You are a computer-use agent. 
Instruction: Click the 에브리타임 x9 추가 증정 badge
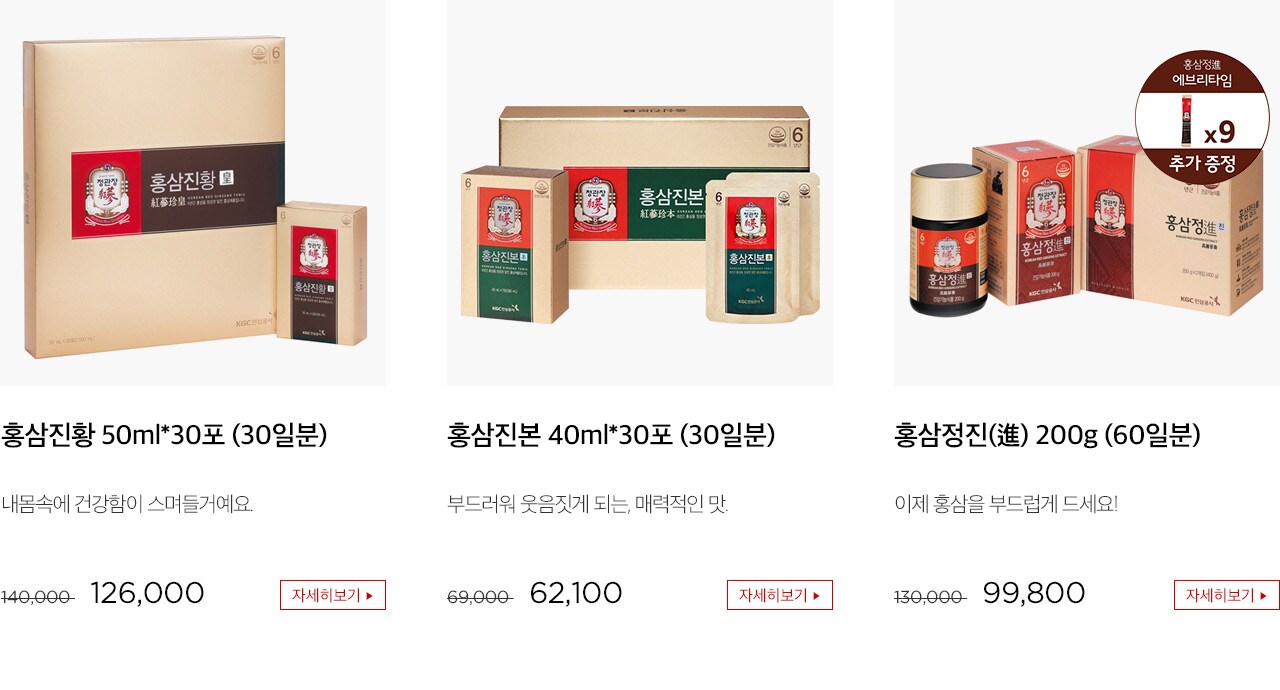1203,116
